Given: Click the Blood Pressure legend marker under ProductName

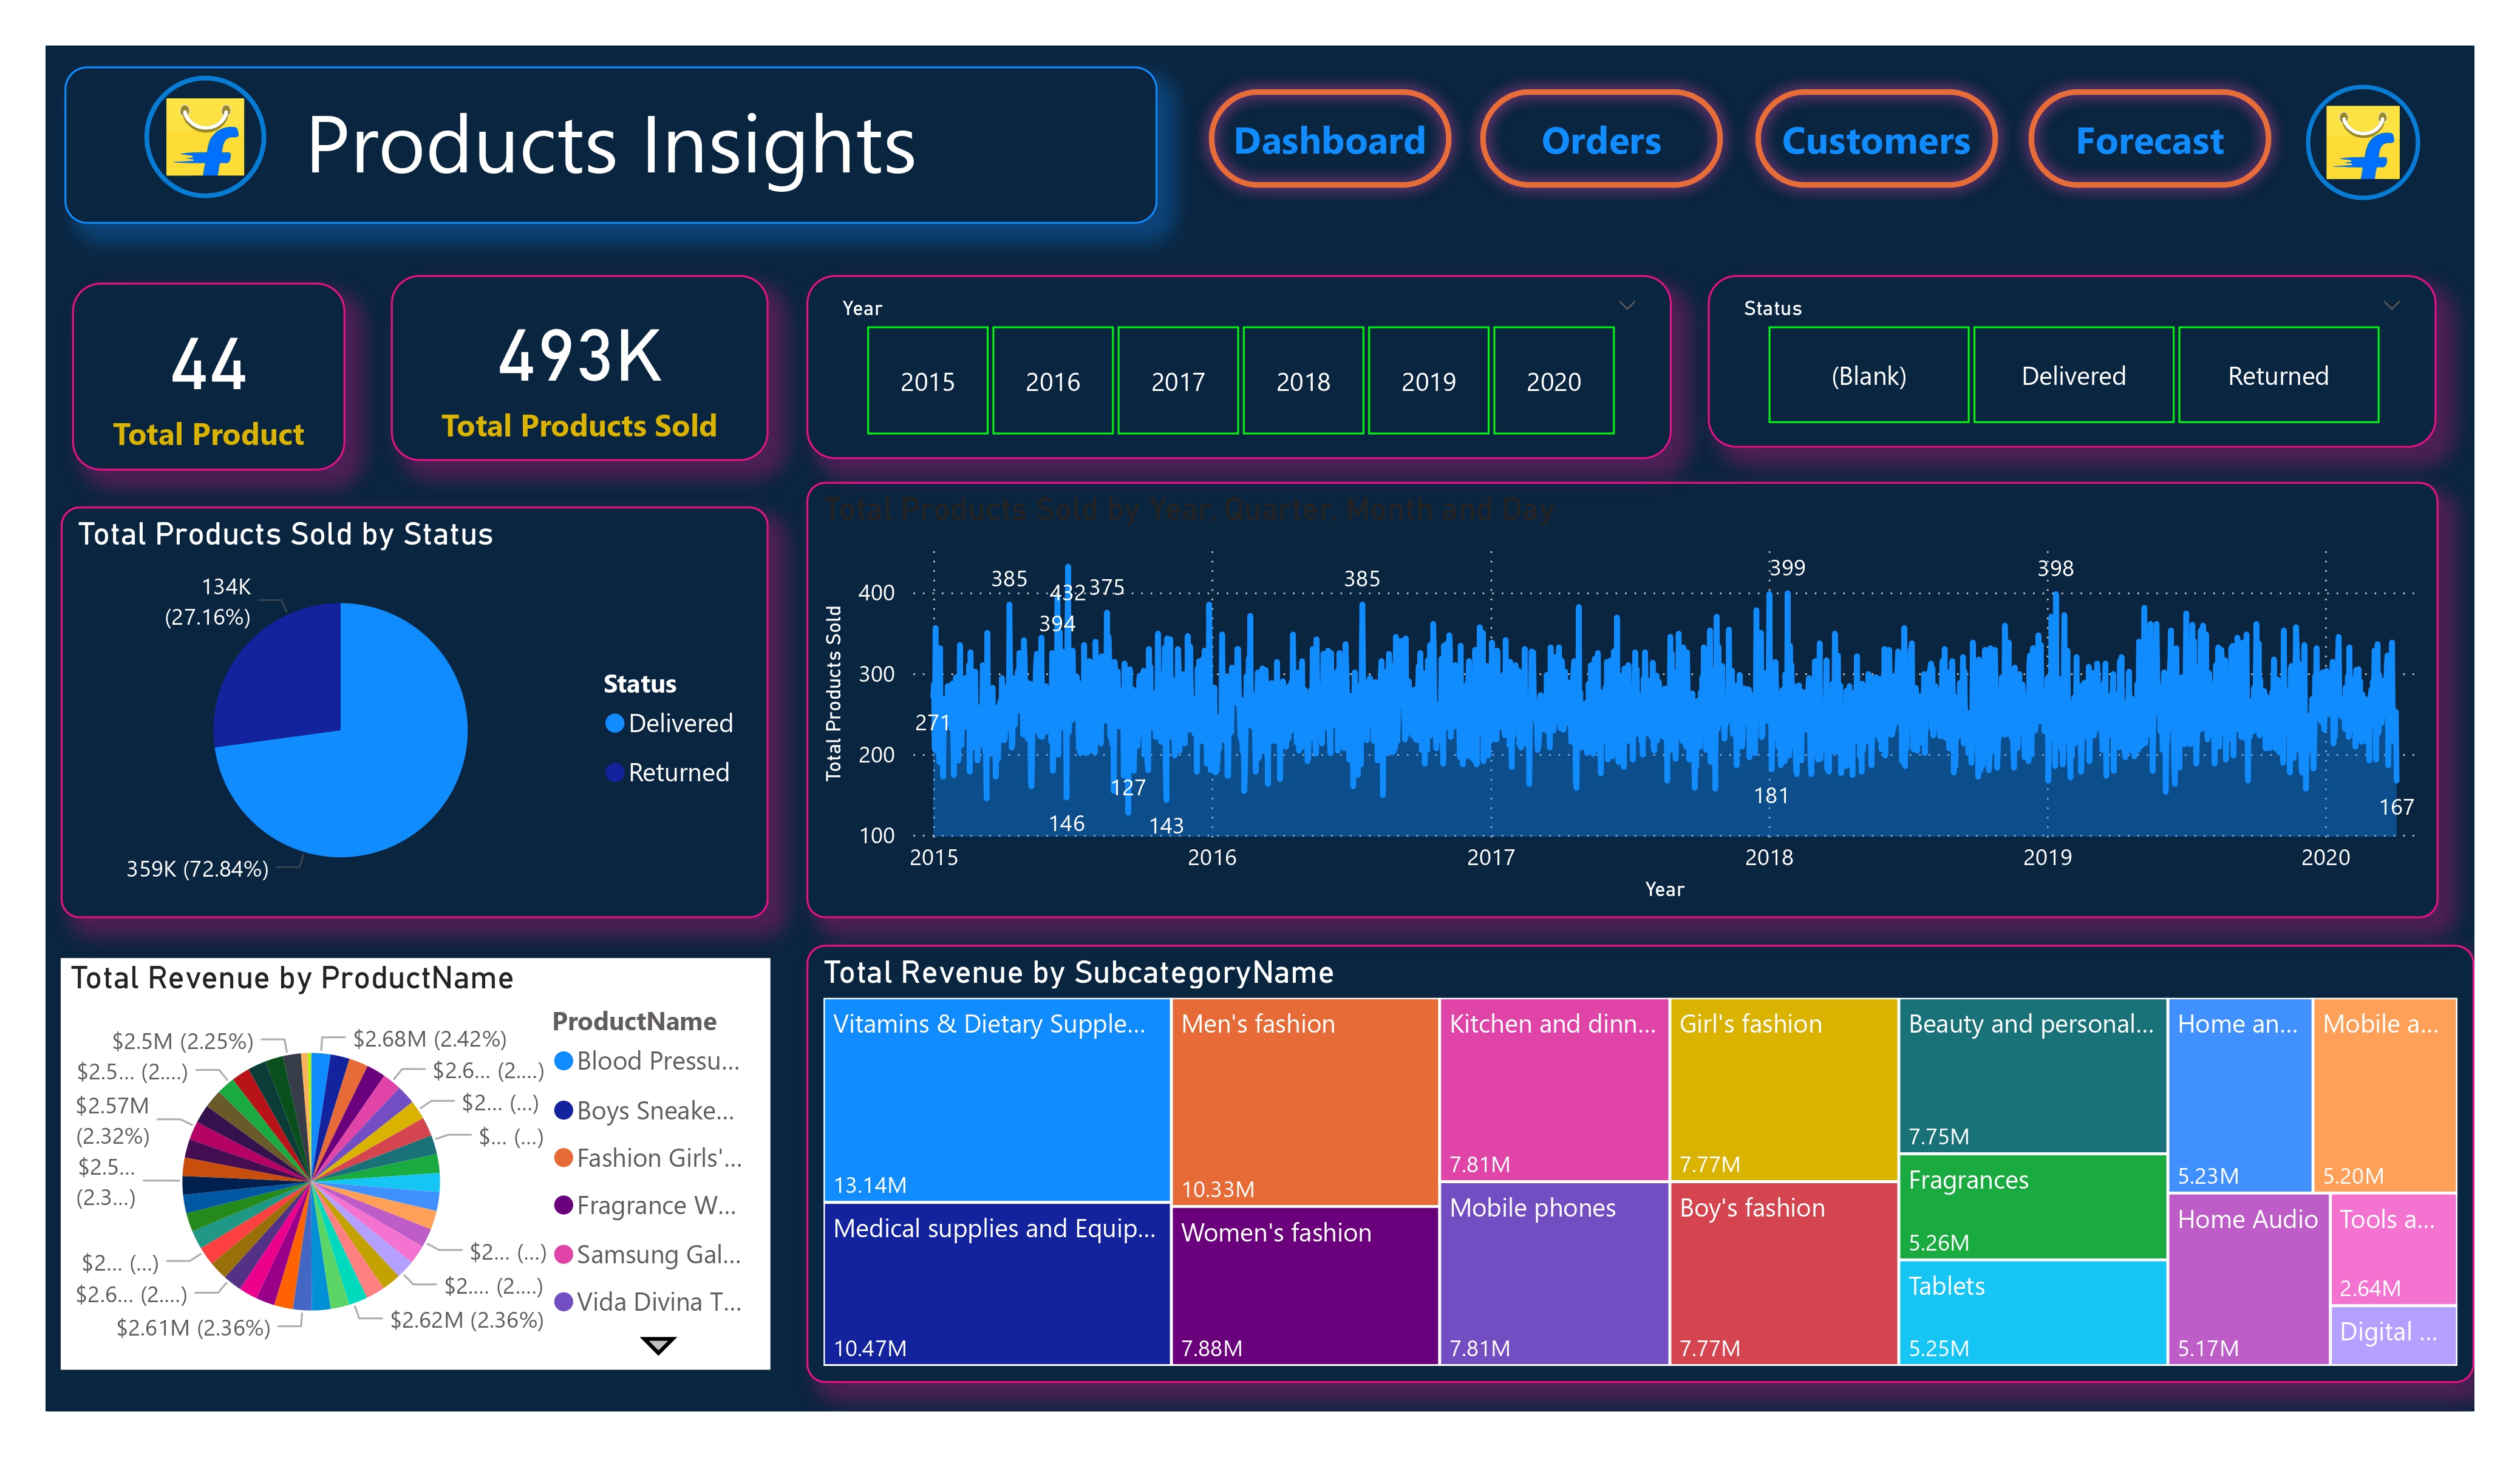Looking at the screenshot, I should pos(565,1061).
